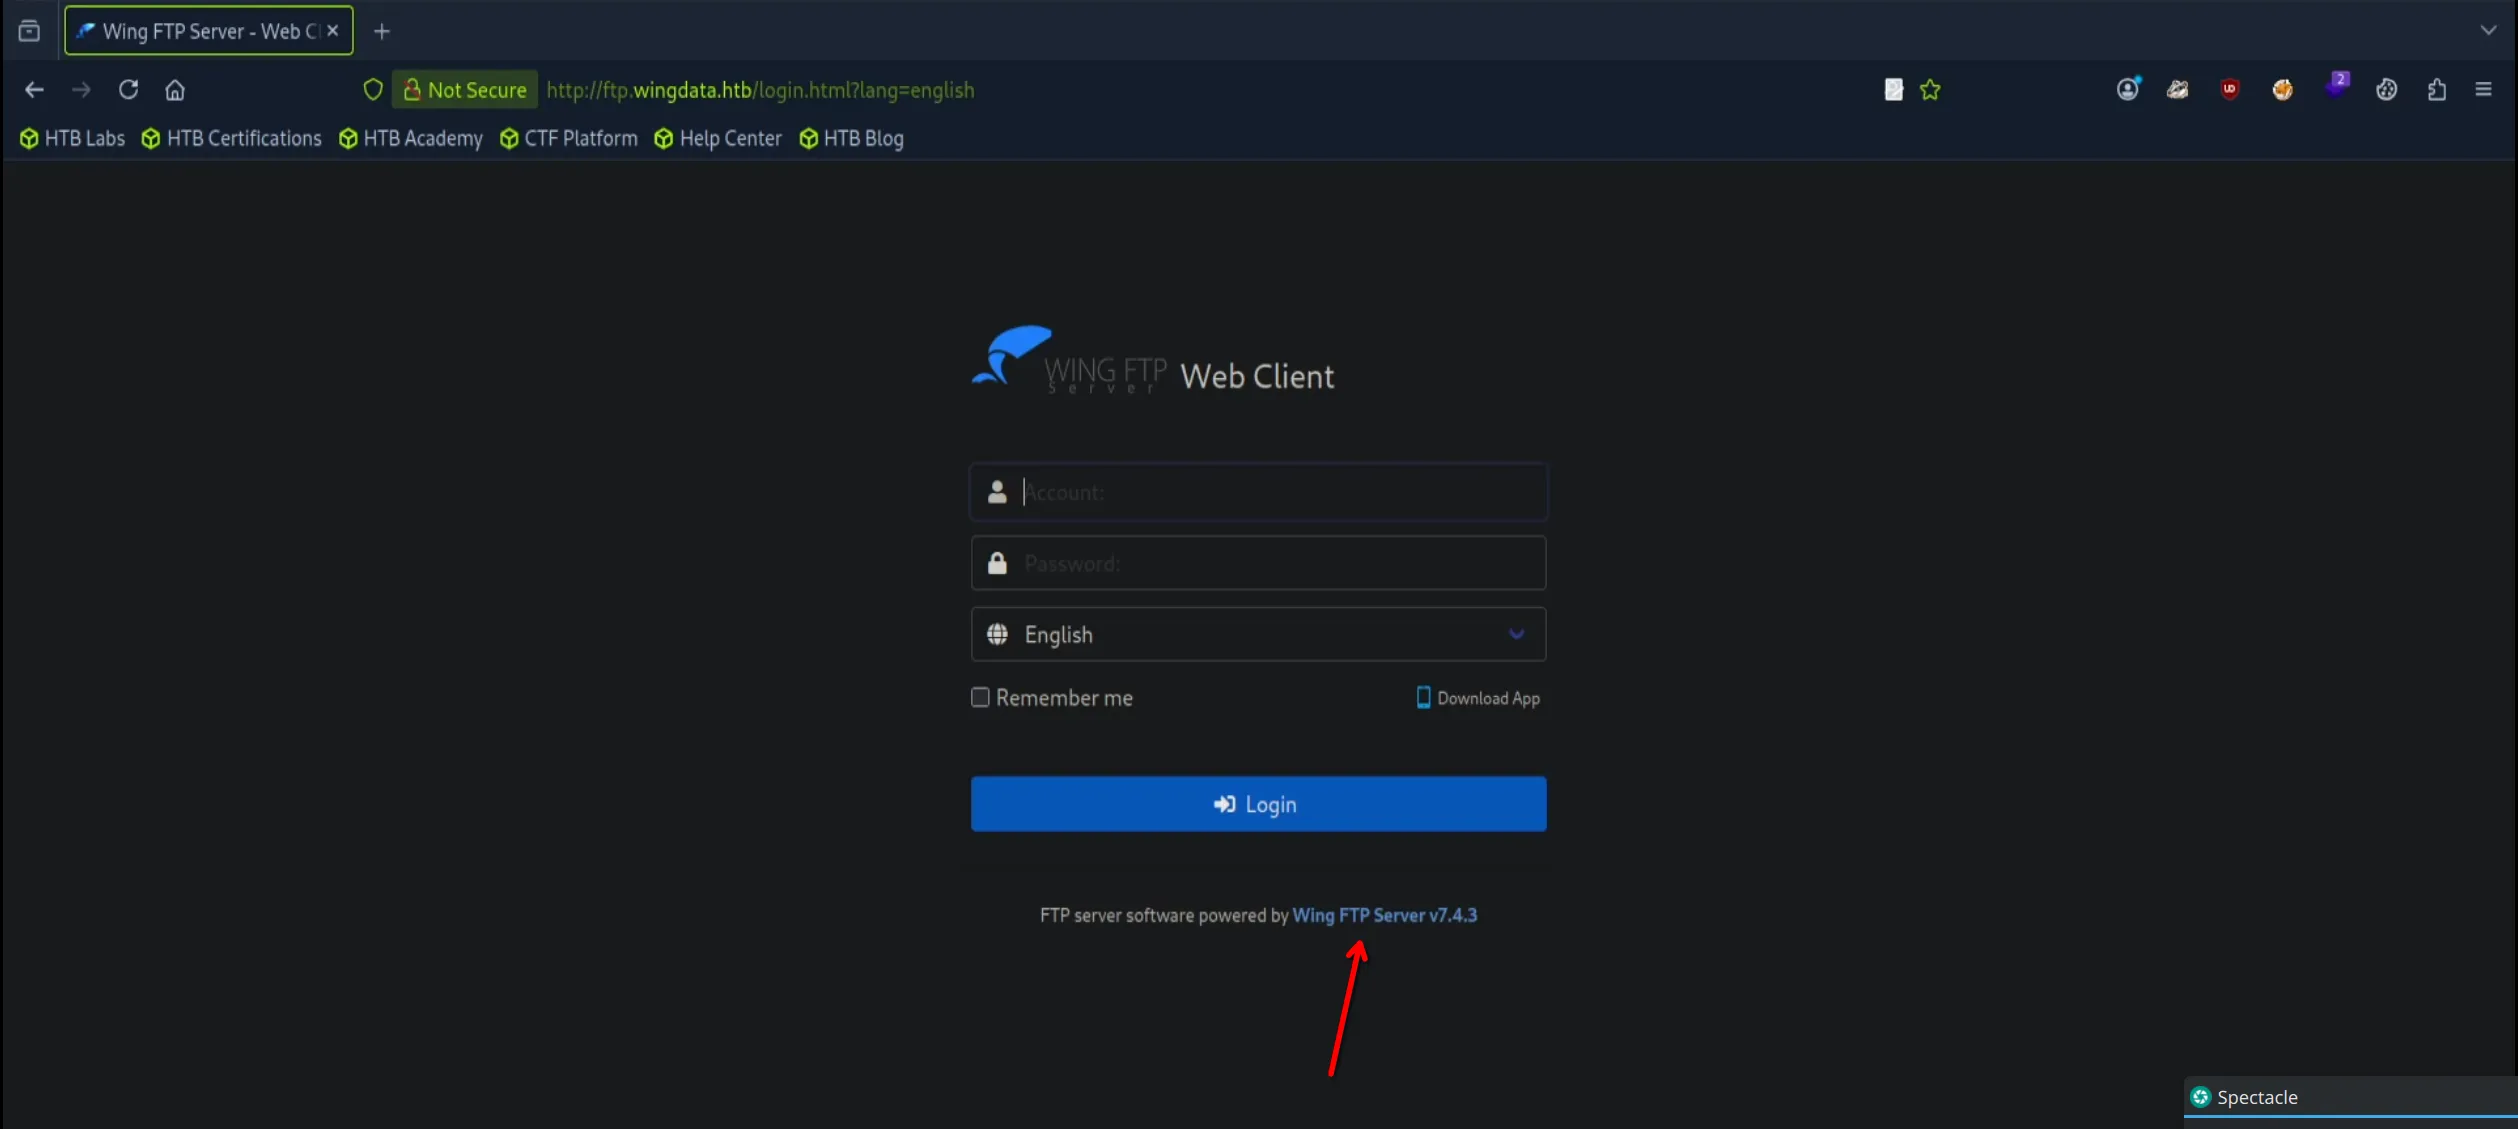Tick the Remember me checkbox
Viewport: 2518px width, 1129px height.
[x=980, y=697]
